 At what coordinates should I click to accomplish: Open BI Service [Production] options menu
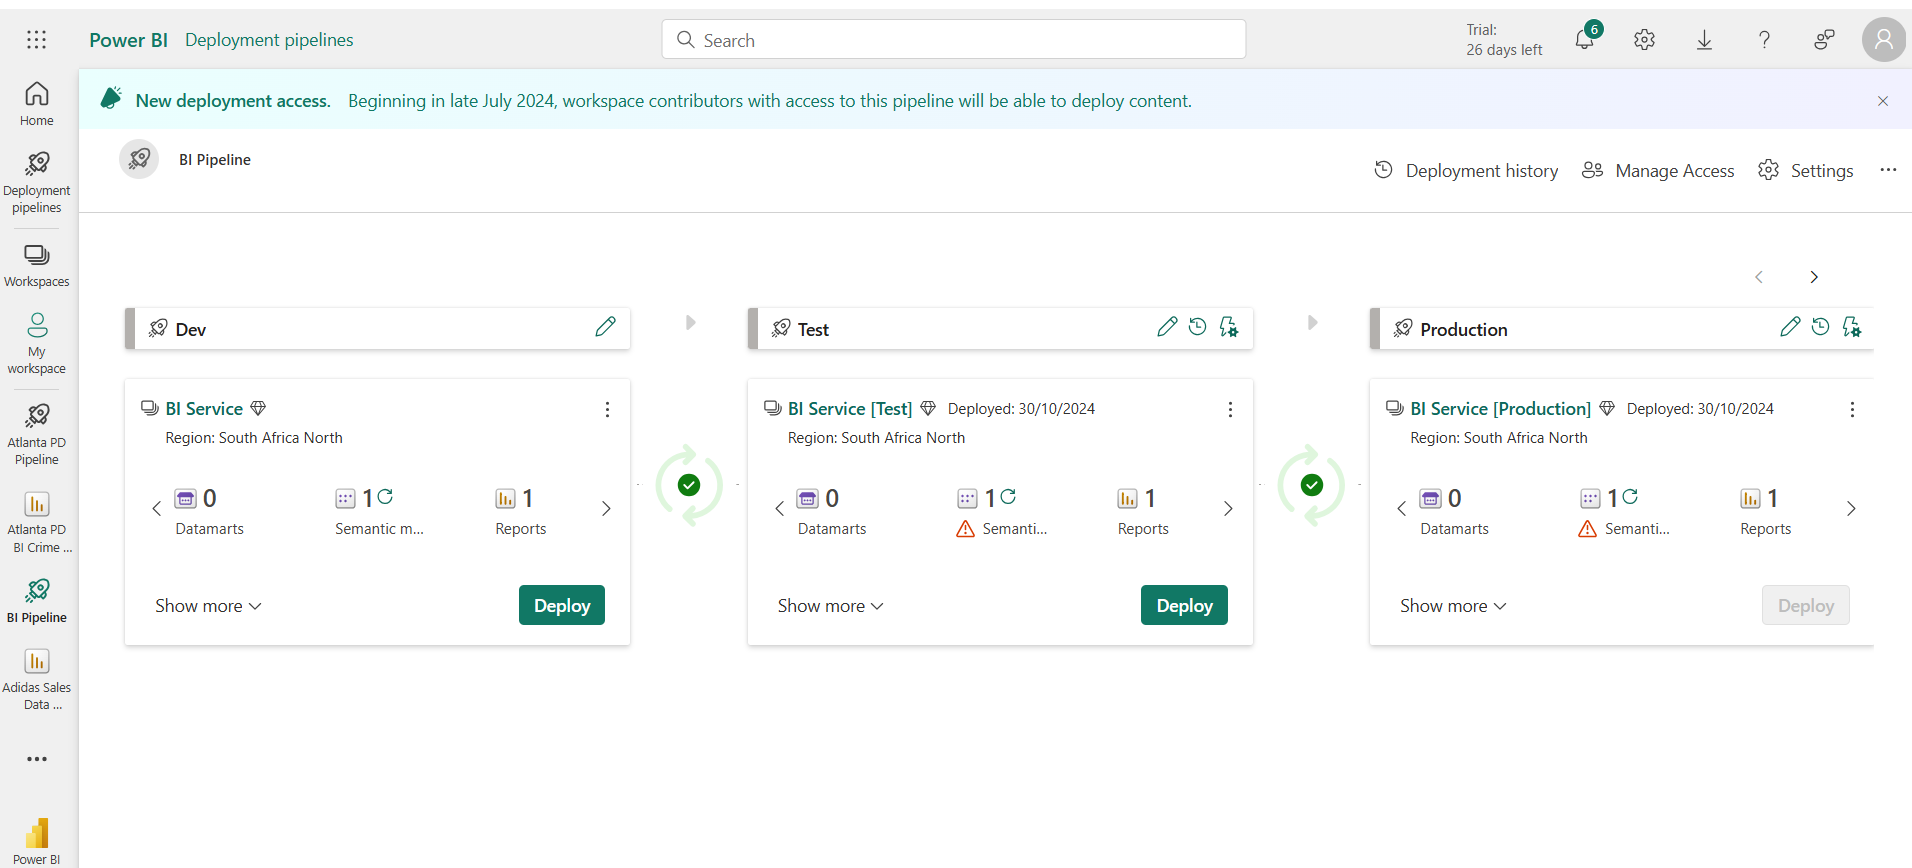click(1852, 410)
